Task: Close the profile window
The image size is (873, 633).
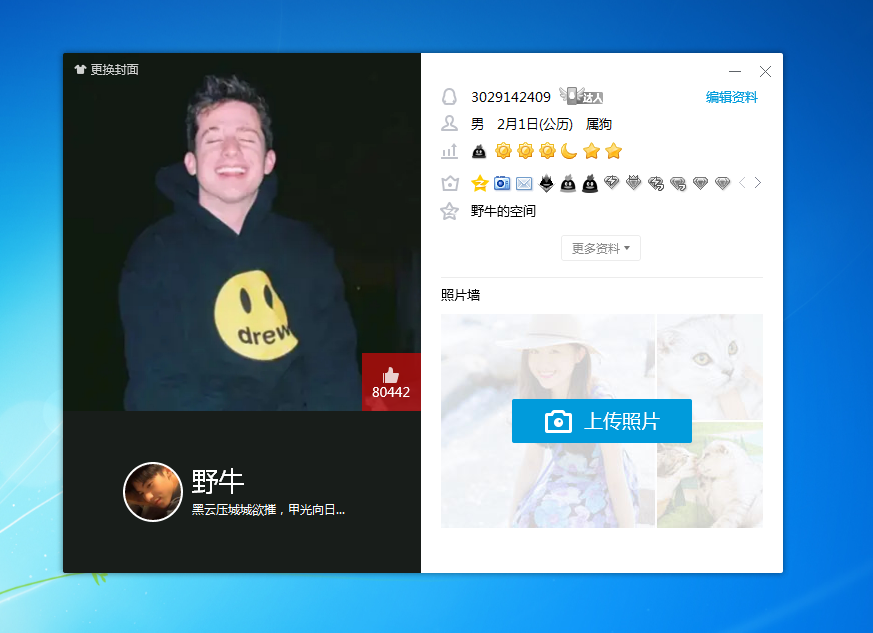Action: [766, 71]
